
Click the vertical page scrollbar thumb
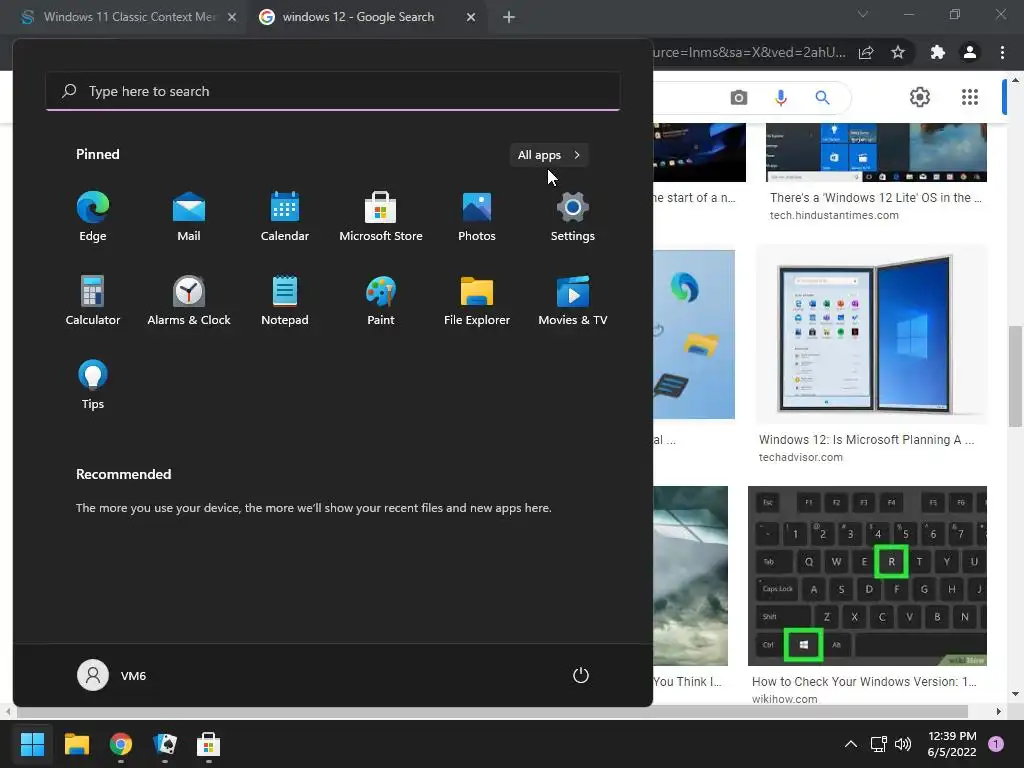pos(1015,376)
